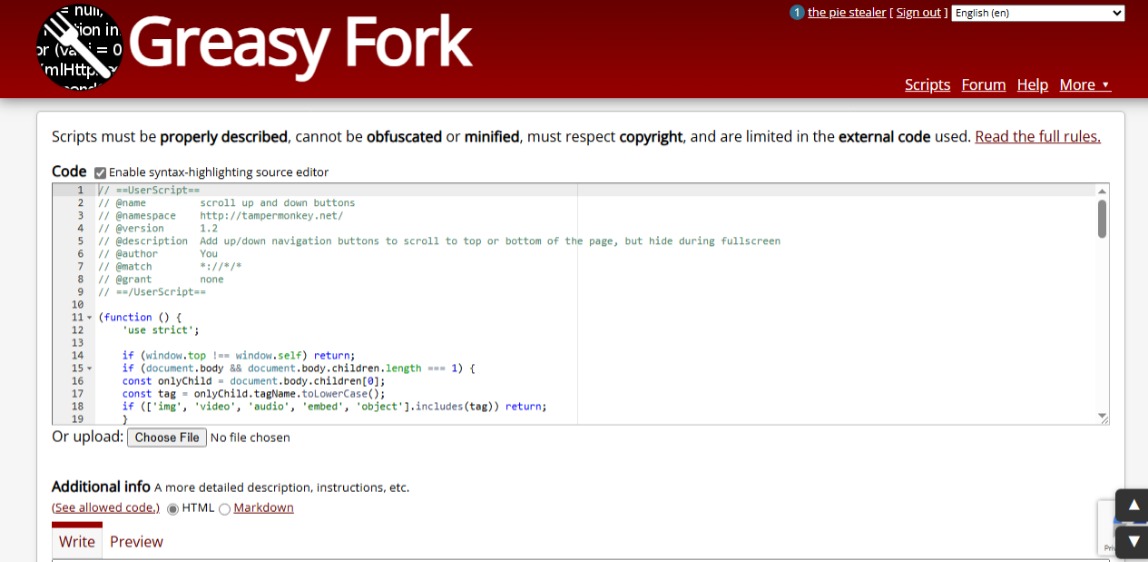The image size is (1148, 562).
Task: Click the 'Code' section label
Action: 69,171
